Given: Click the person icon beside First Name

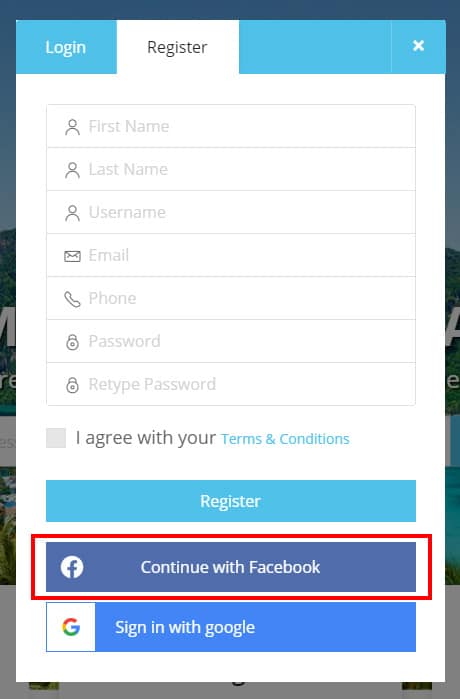Looking at the screenshot, I should click(x=72, y=127).
